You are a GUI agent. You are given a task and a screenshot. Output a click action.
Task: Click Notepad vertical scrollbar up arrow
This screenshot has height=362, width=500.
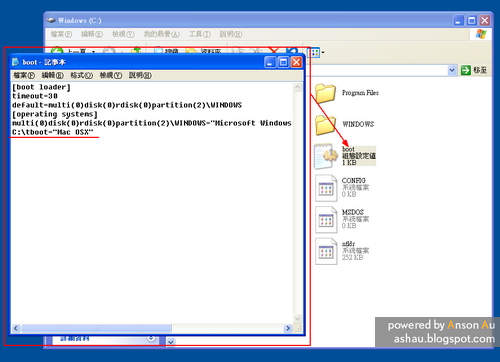click(298, 87)
